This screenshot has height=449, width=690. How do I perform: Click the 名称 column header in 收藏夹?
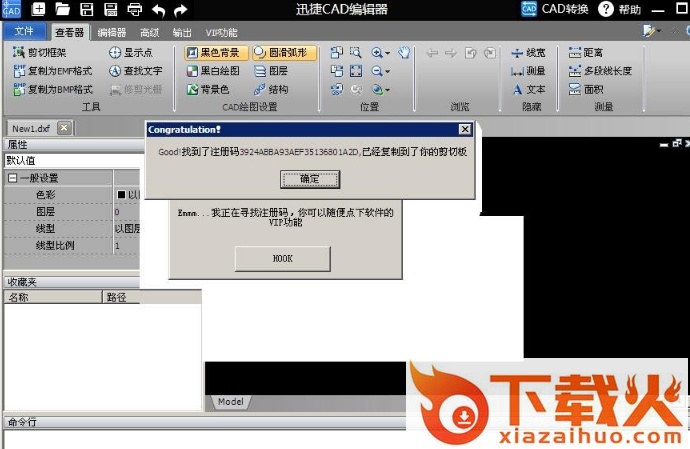53,297
